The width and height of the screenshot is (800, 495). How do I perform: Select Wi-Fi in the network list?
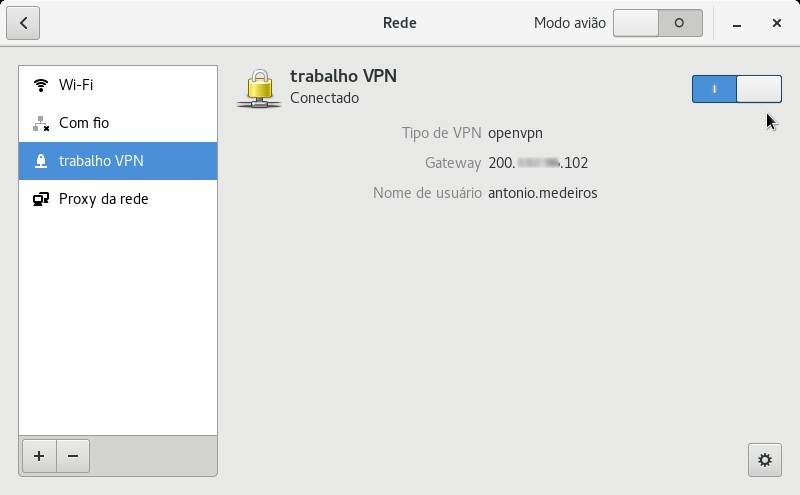point(118,85)
